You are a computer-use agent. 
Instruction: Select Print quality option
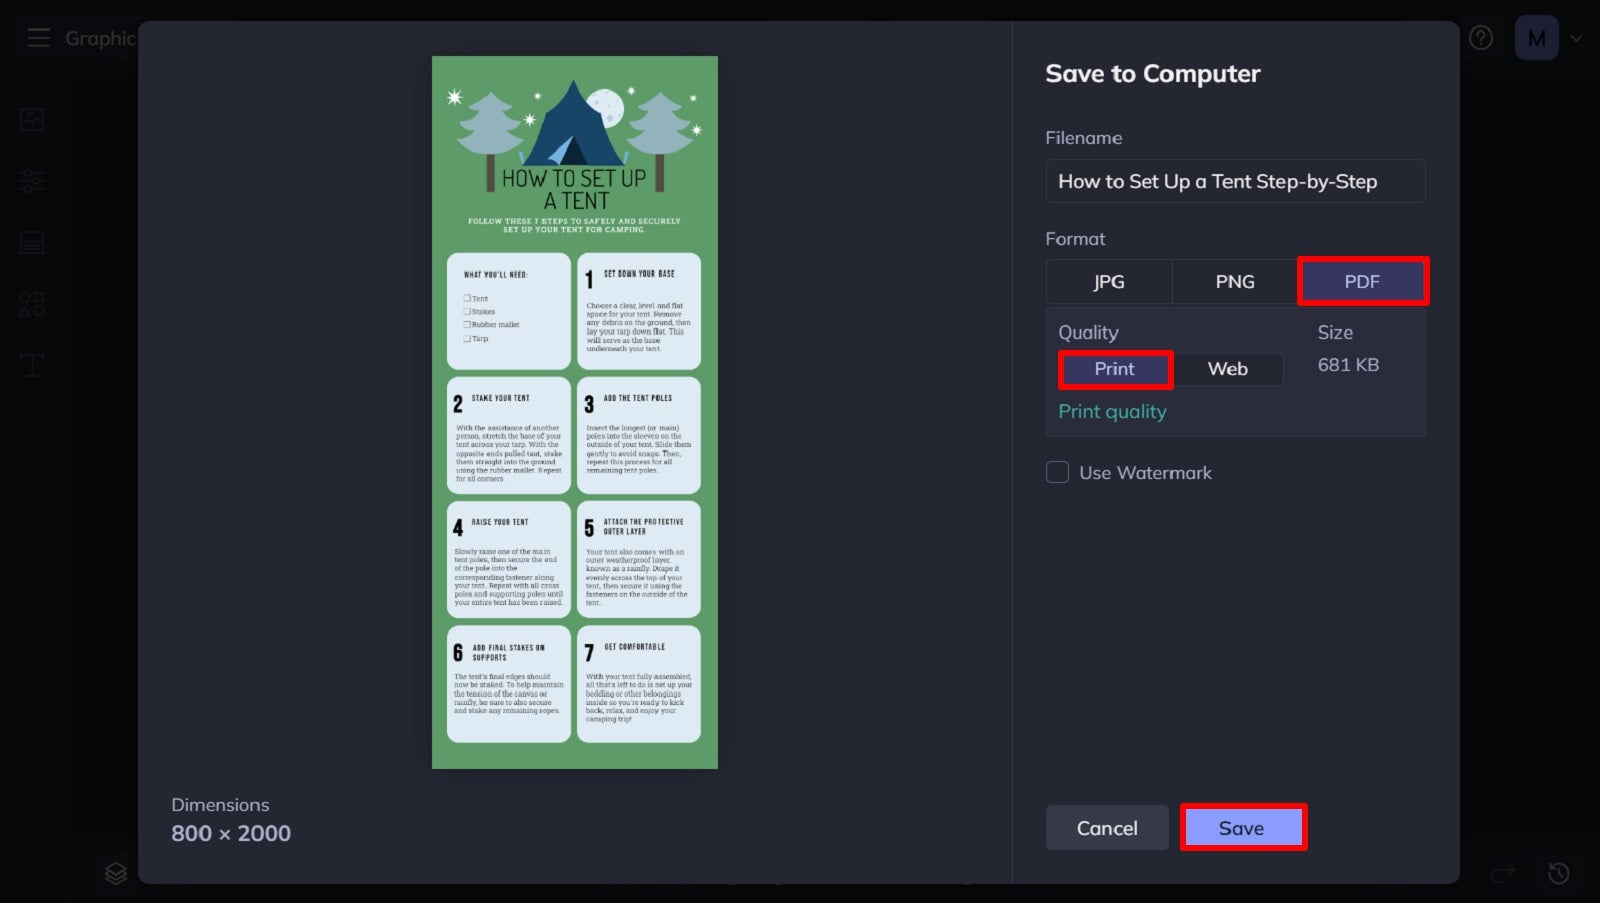pyautogui.click(x=1114, y=369)
